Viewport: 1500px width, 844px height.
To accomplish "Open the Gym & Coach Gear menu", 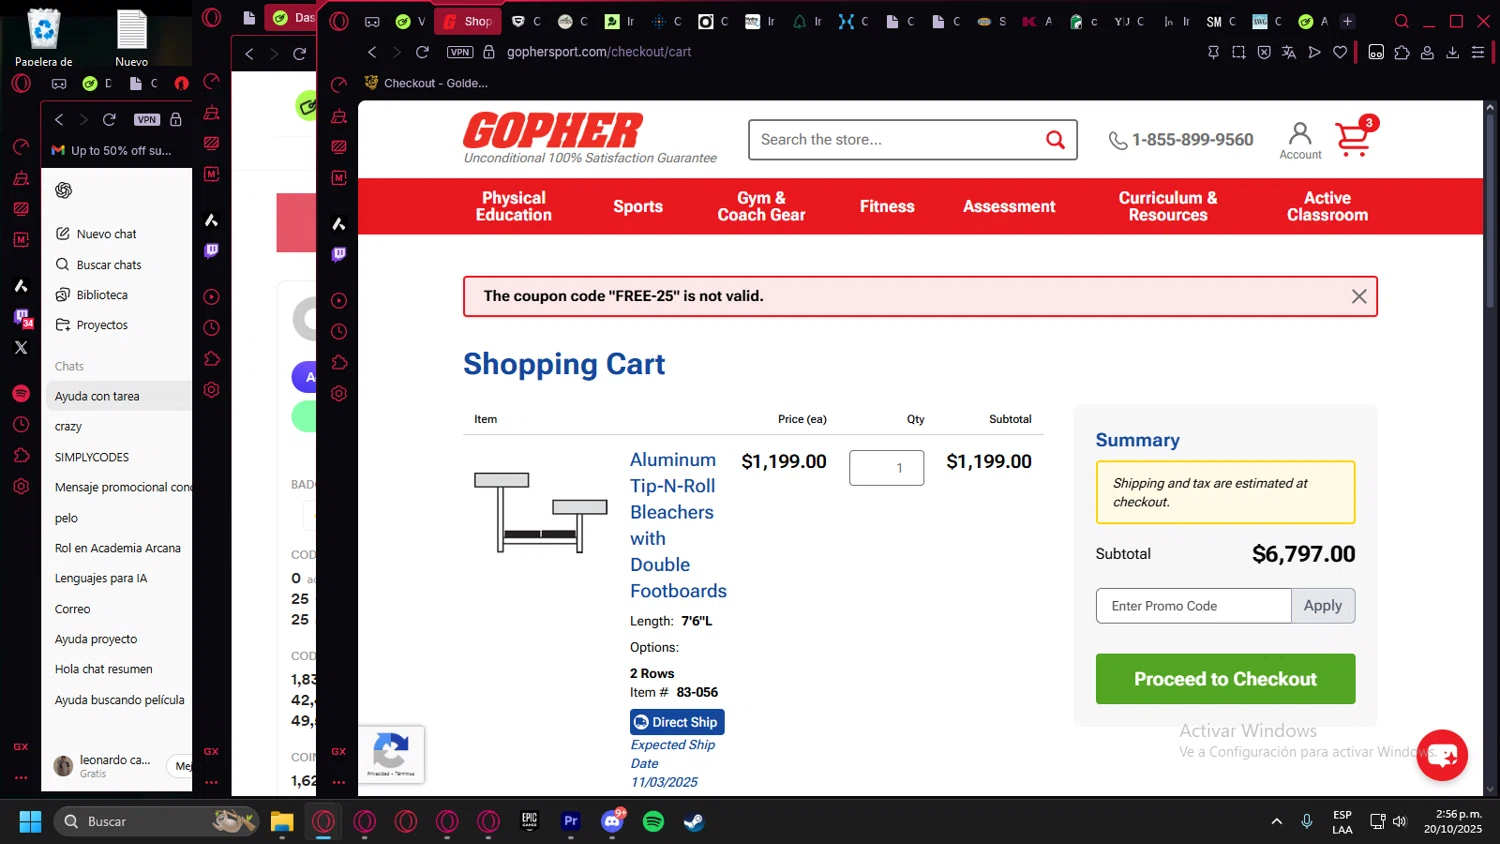I will click(x=761, y=206).
